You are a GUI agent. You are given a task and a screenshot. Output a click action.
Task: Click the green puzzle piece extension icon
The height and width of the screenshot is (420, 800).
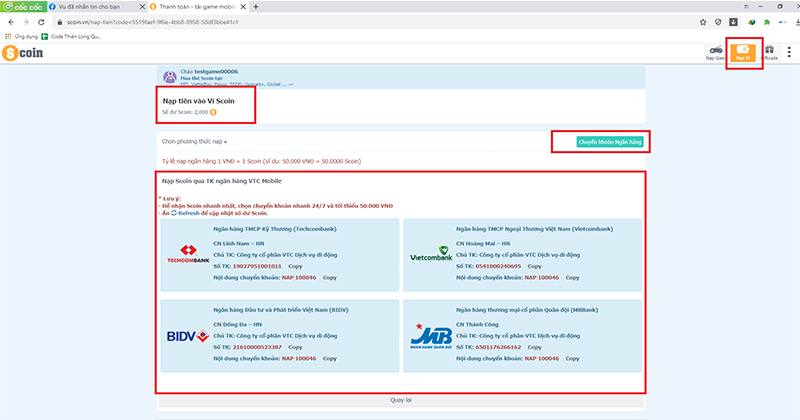766,22
